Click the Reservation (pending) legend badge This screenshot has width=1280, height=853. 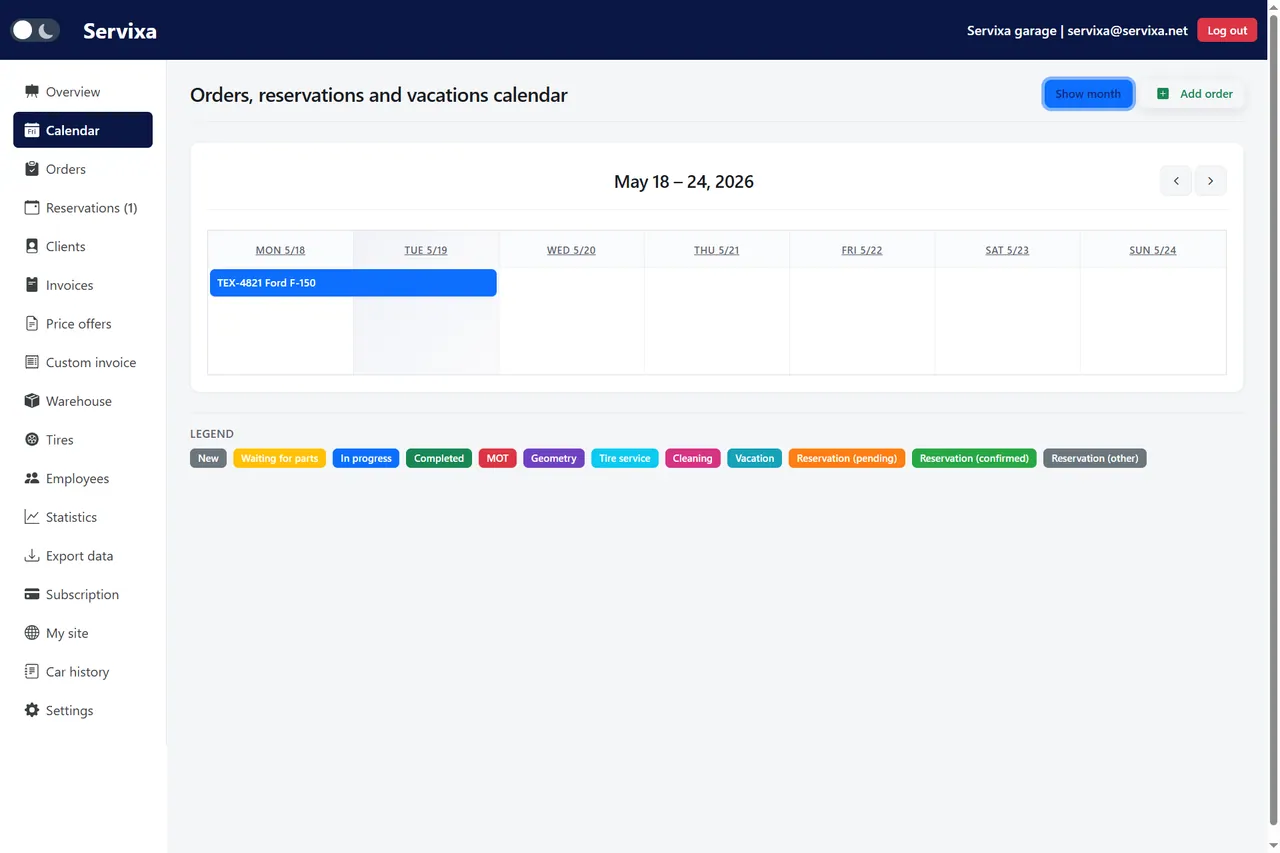[x=847, y=458]
